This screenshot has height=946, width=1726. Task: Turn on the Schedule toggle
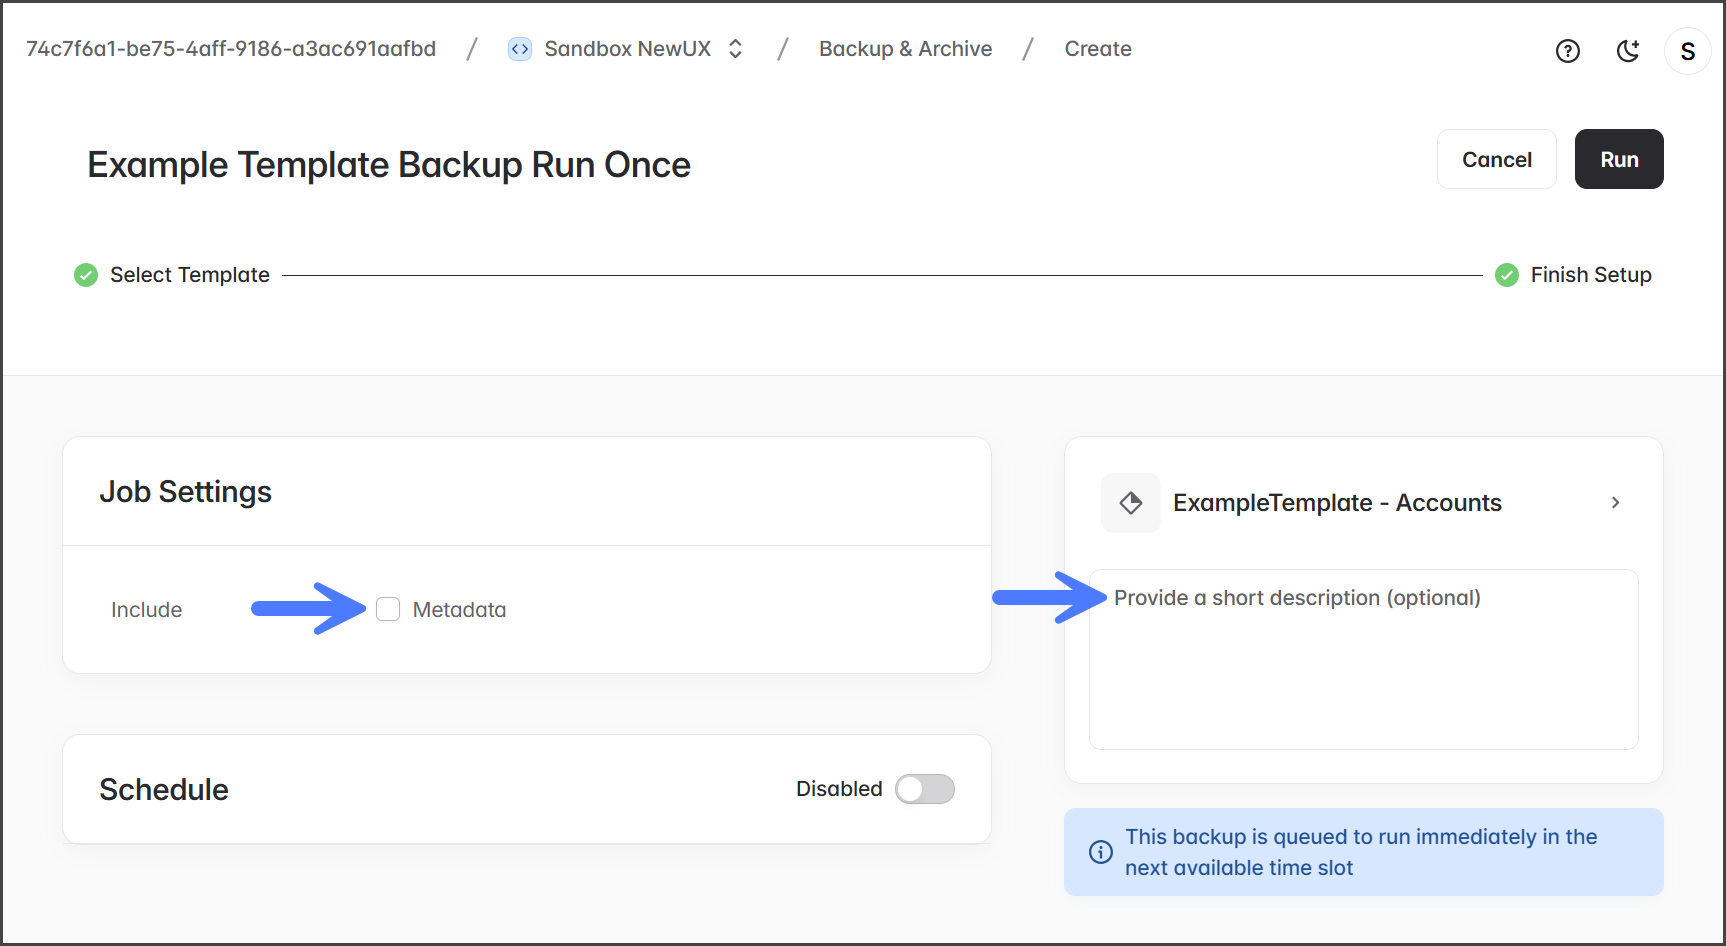pyautogui.click(x=924, y=789)
